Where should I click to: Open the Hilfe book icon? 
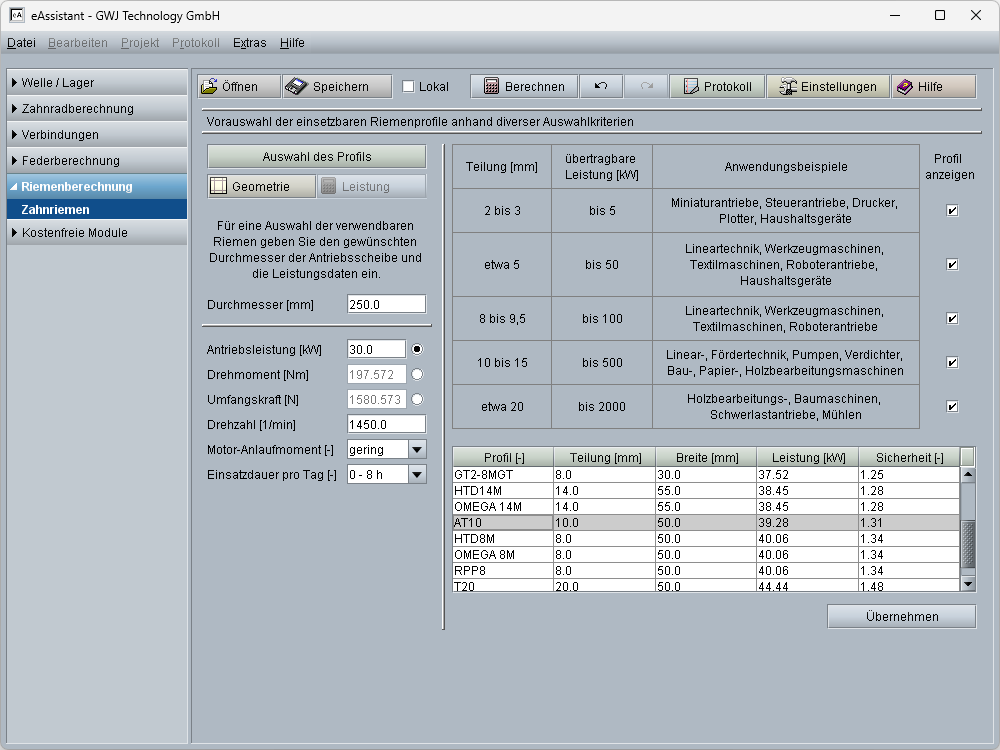point(904,87)
